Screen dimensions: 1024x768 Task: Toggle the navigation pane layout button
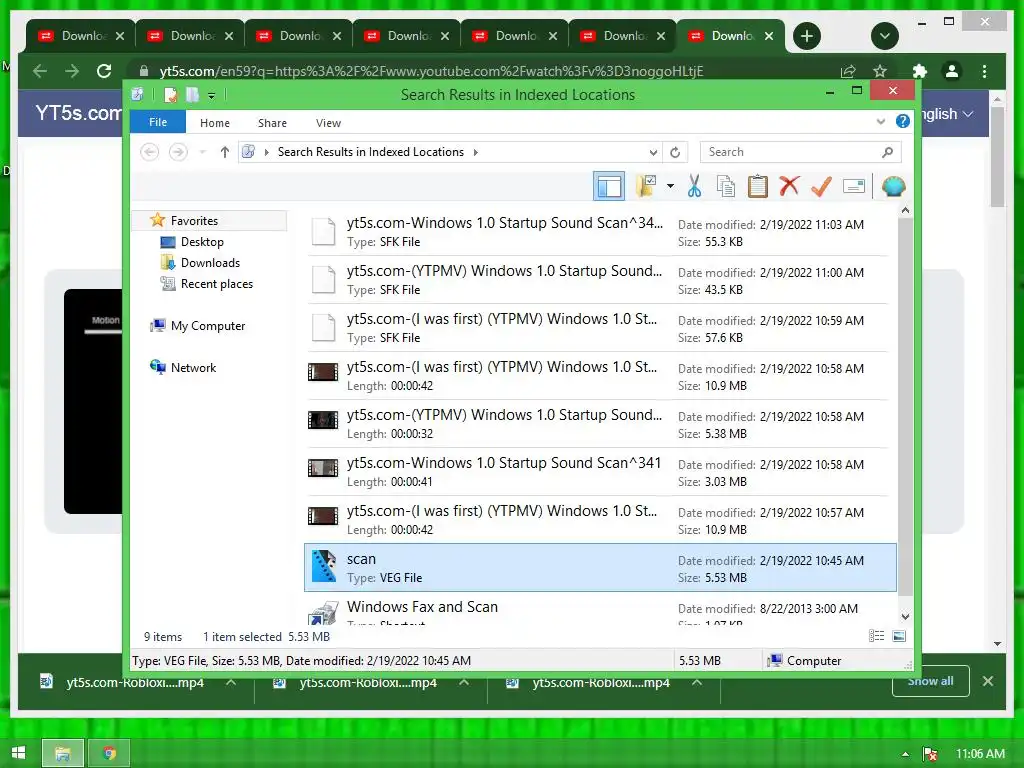[609, 186]
